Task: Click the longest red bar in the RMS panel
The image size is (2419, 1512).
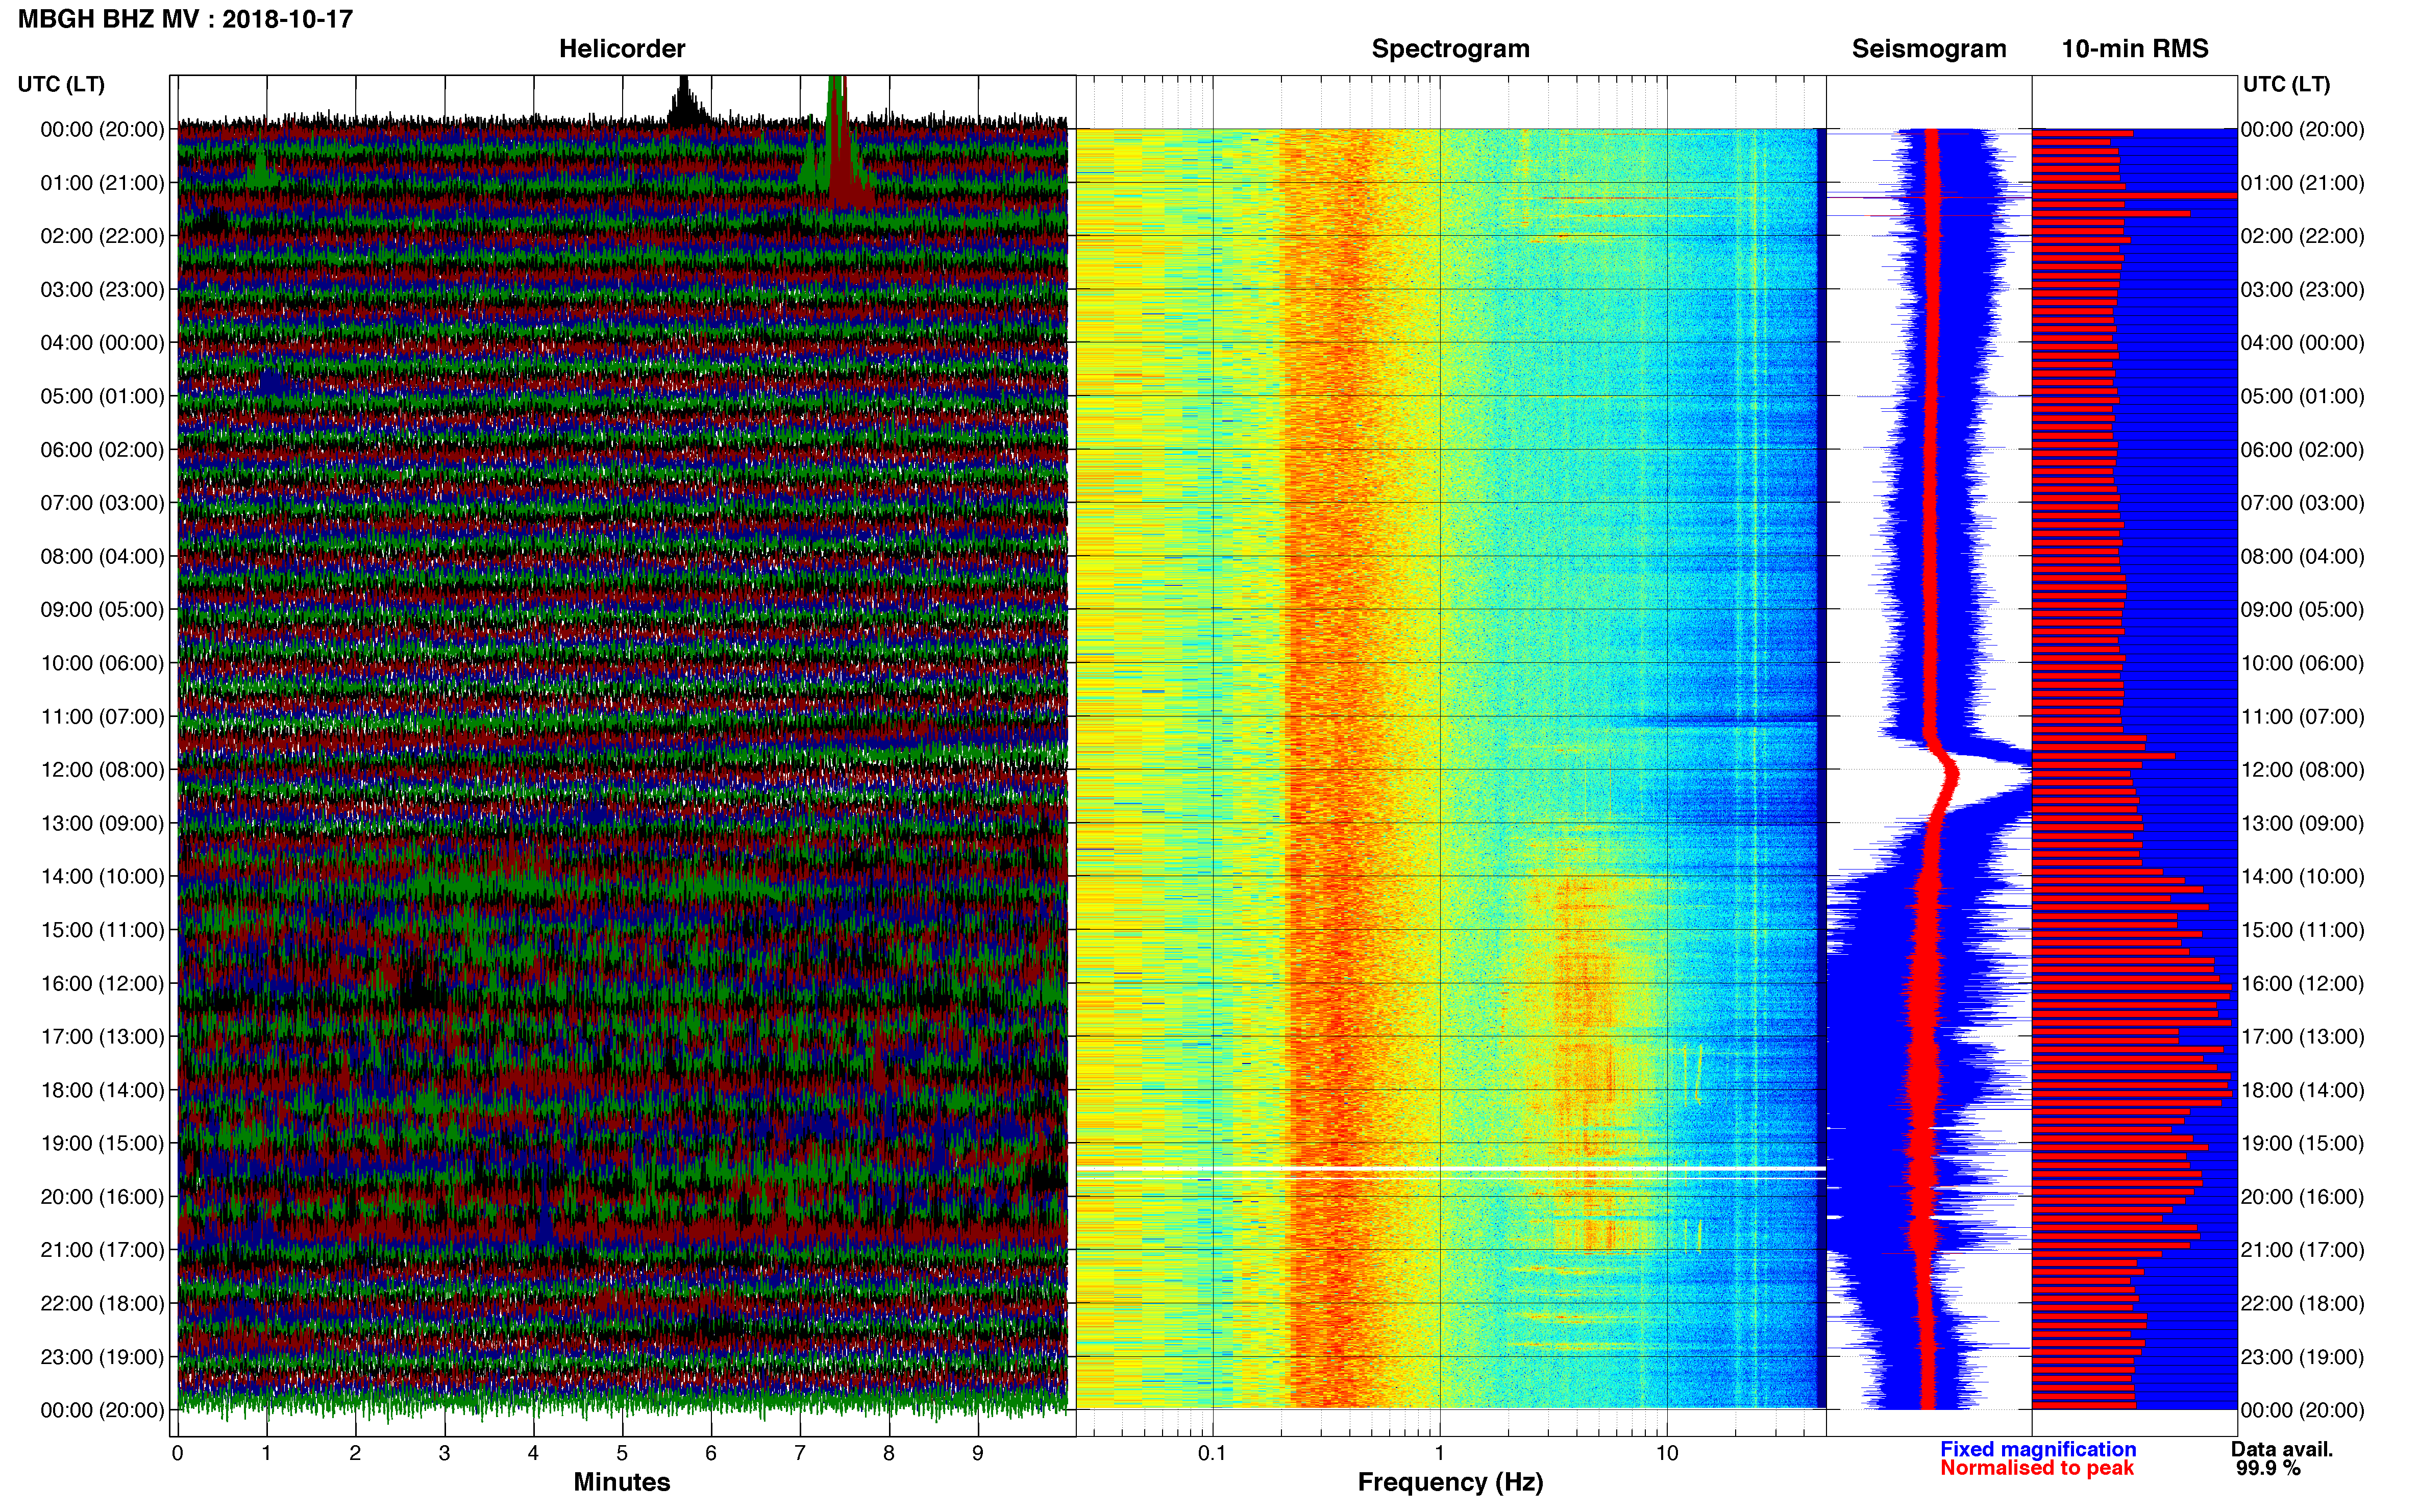Action: click(2134, 196)
